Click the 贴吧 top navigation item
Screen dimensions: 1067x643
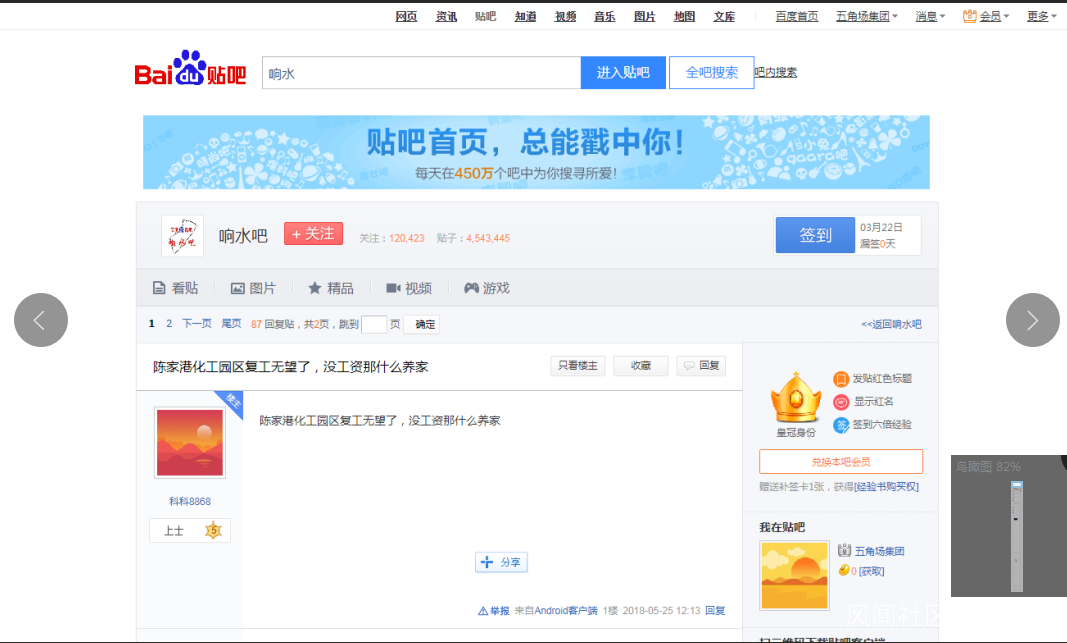click(485, 16)
